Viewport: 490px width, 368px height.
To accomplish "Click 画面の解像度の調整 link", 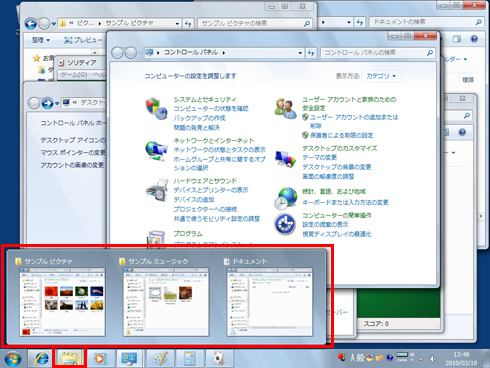I will pyautogui.click(x=328, y=177).
